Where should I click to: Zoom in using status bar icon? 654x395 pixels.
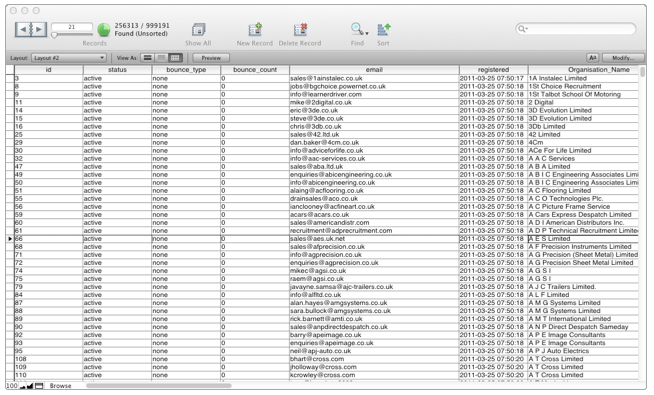[x=30, y=386]
